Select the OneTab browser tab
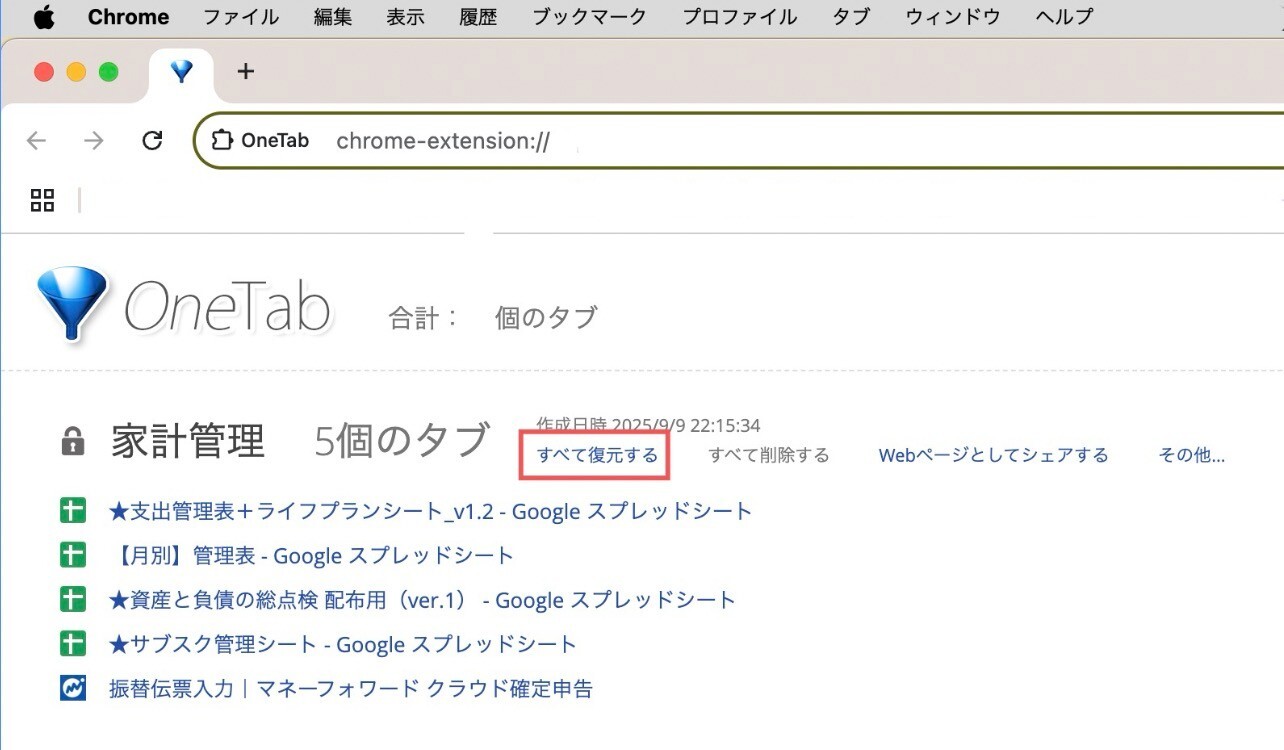The image size is (1284, 750). 181,72
